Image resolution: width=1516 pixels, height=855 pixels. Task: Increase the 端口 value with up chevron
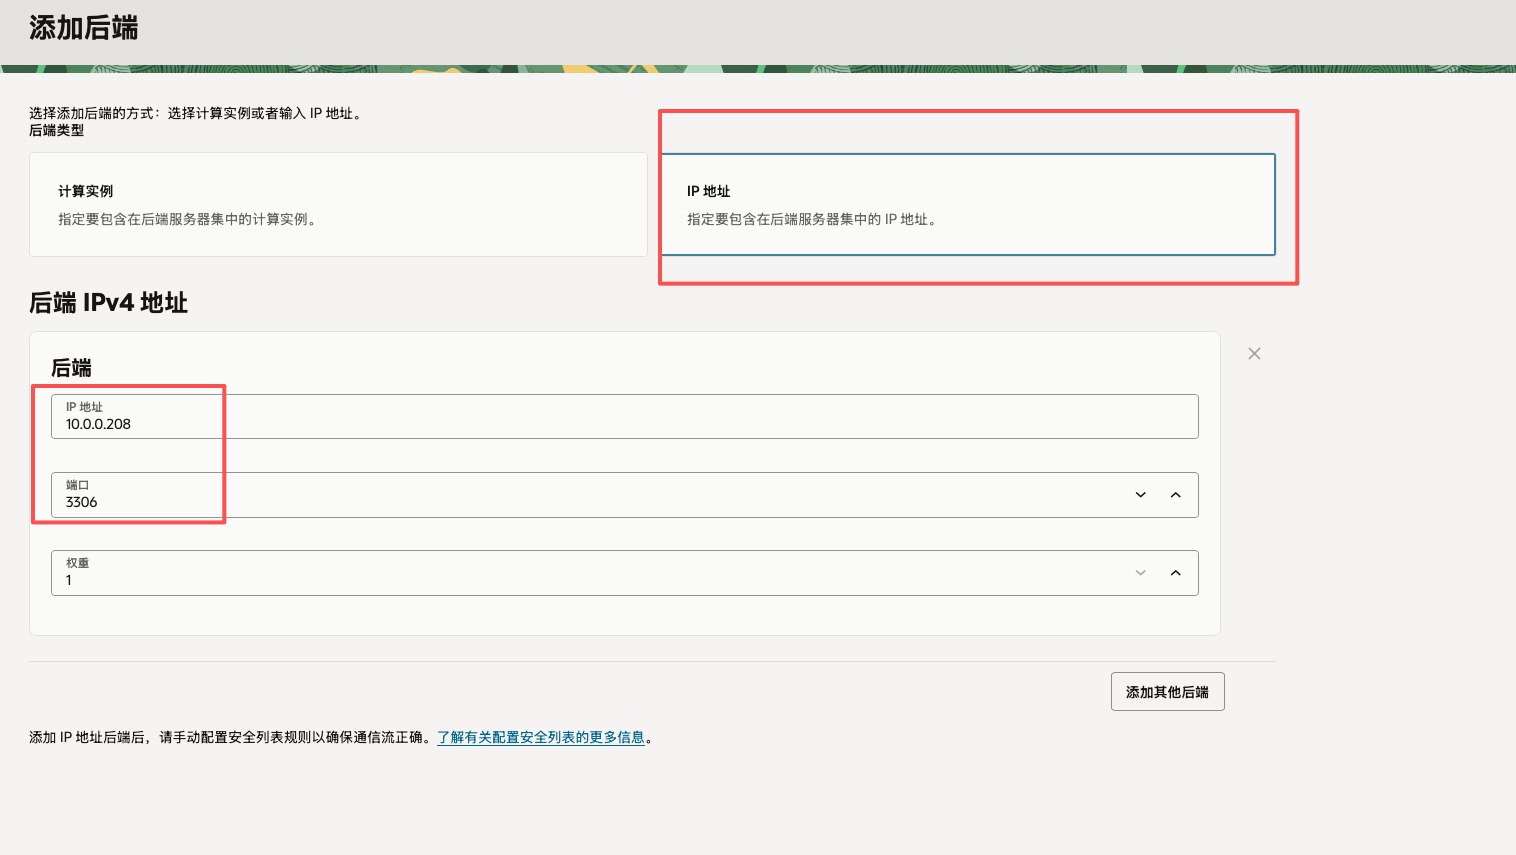click(x=1175, y=495)
